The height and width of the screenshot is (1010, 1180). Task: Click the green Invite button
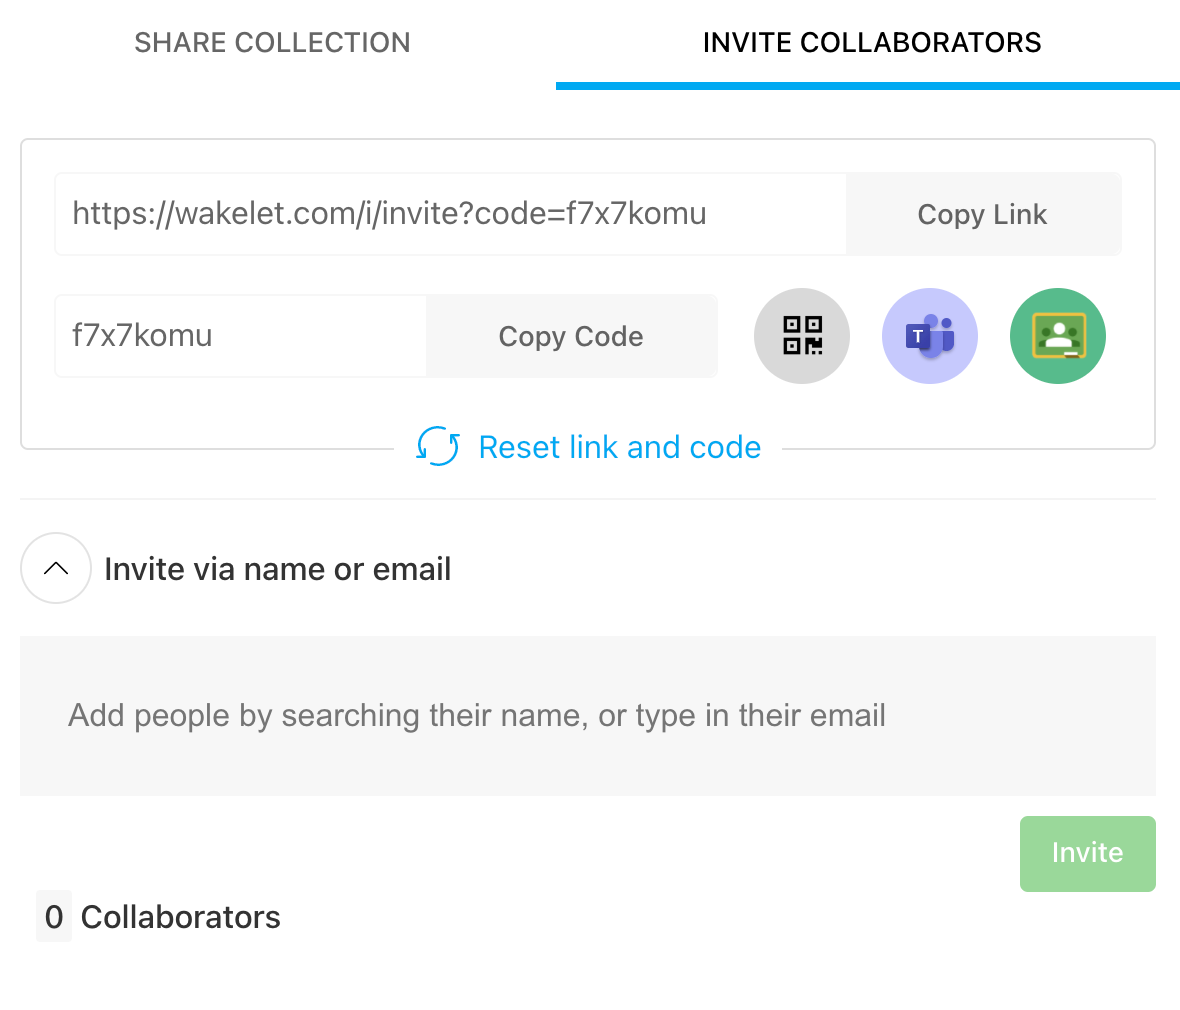(1087, 853)
